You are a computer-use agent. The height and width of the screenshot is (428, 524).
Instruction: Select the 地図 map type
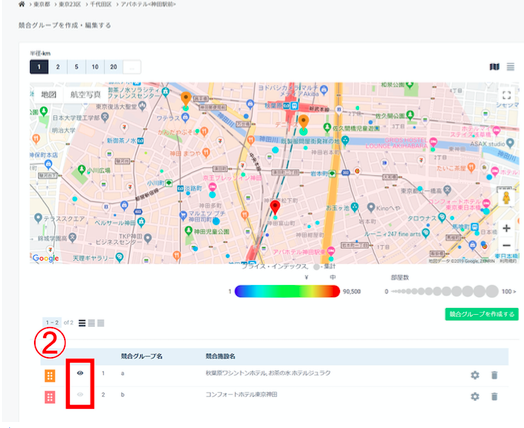(x=48, y=95)
